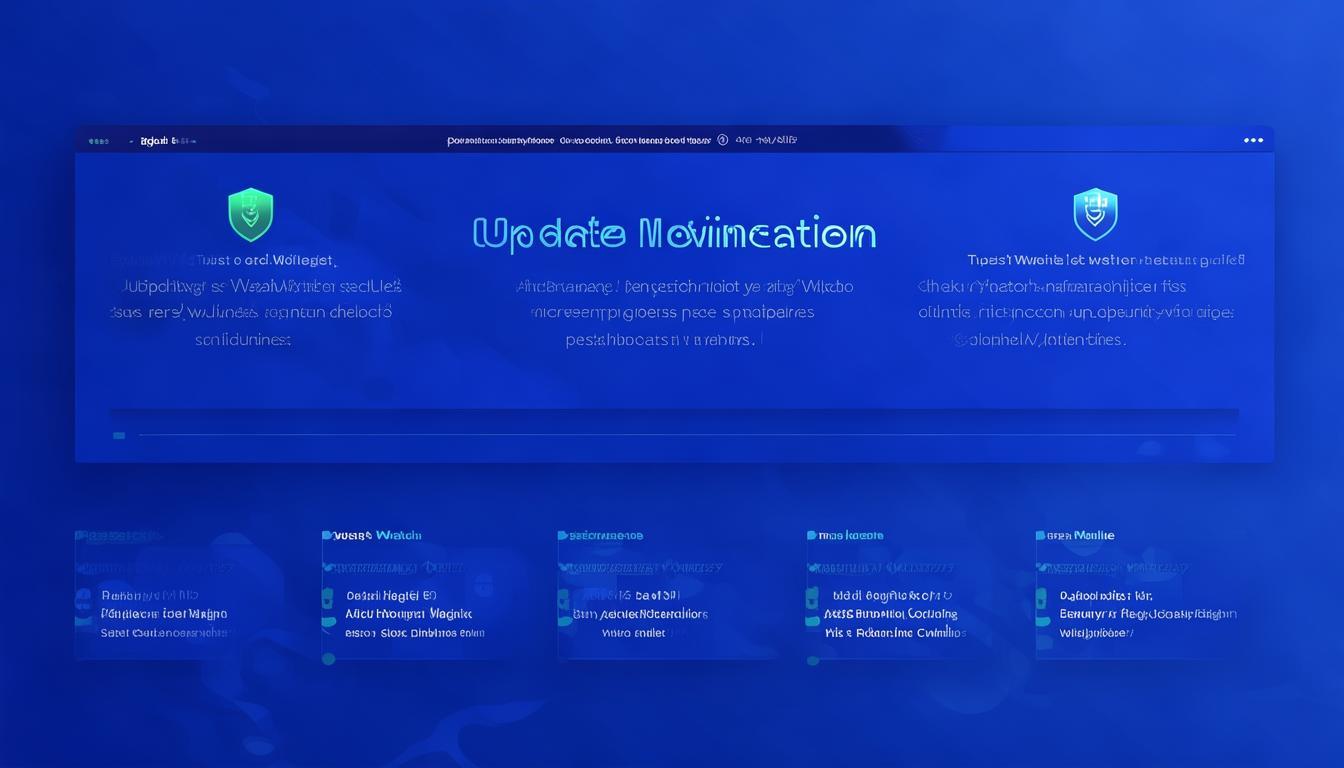This screenshot has width=1344, height=768.
Task: Open the three-dot menu in the title bar
Action: (x=1253, y=141)
